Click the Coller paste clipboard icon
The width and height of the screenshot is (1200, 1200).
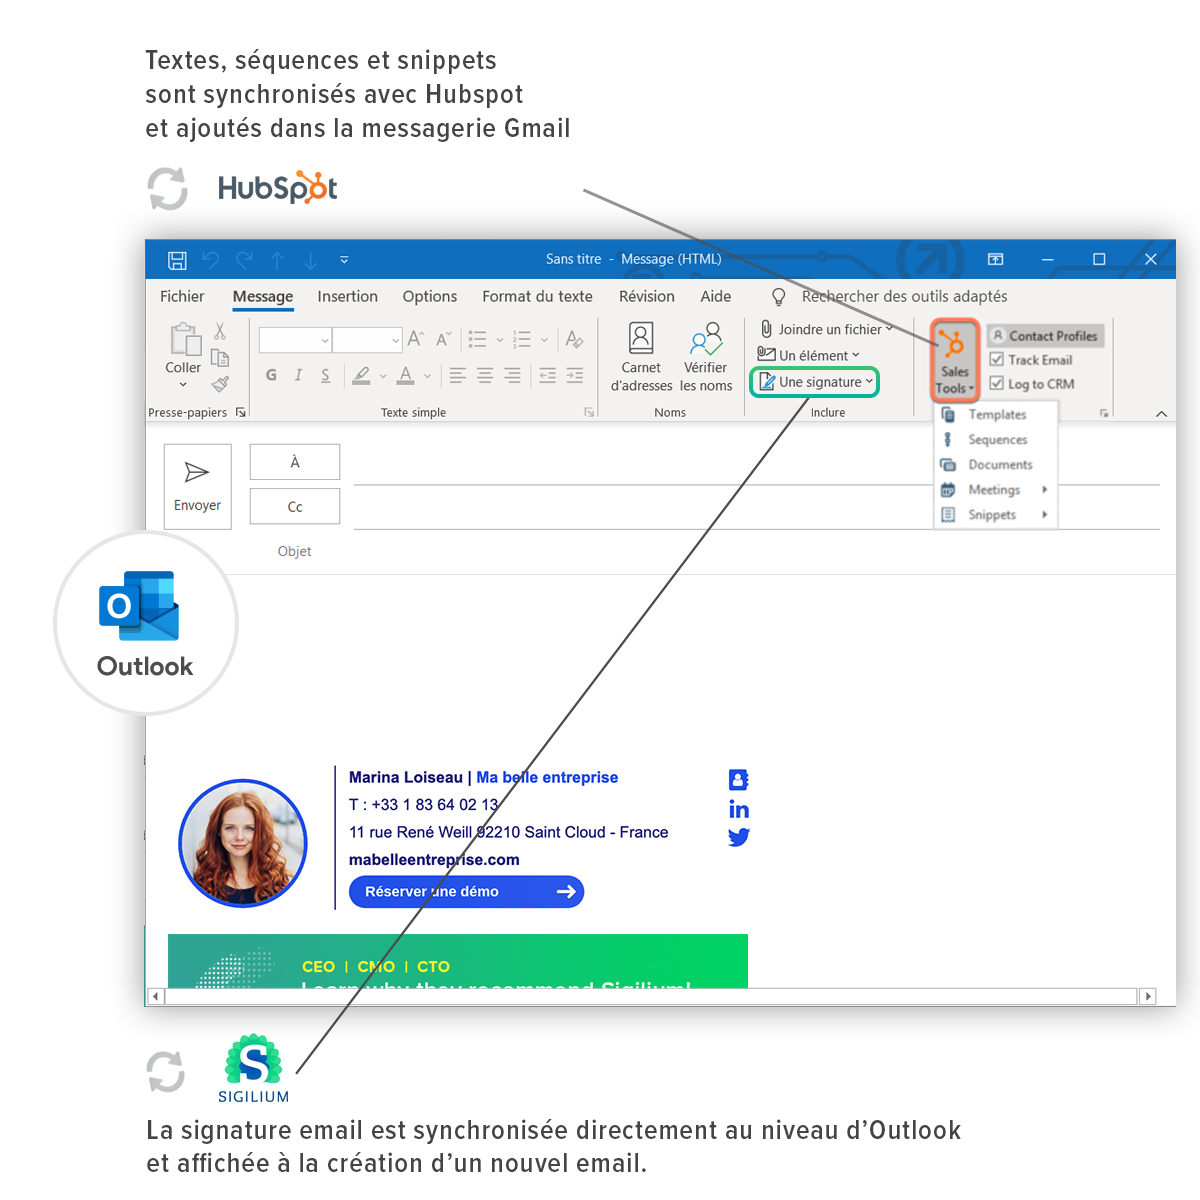[x=185, y=339]
